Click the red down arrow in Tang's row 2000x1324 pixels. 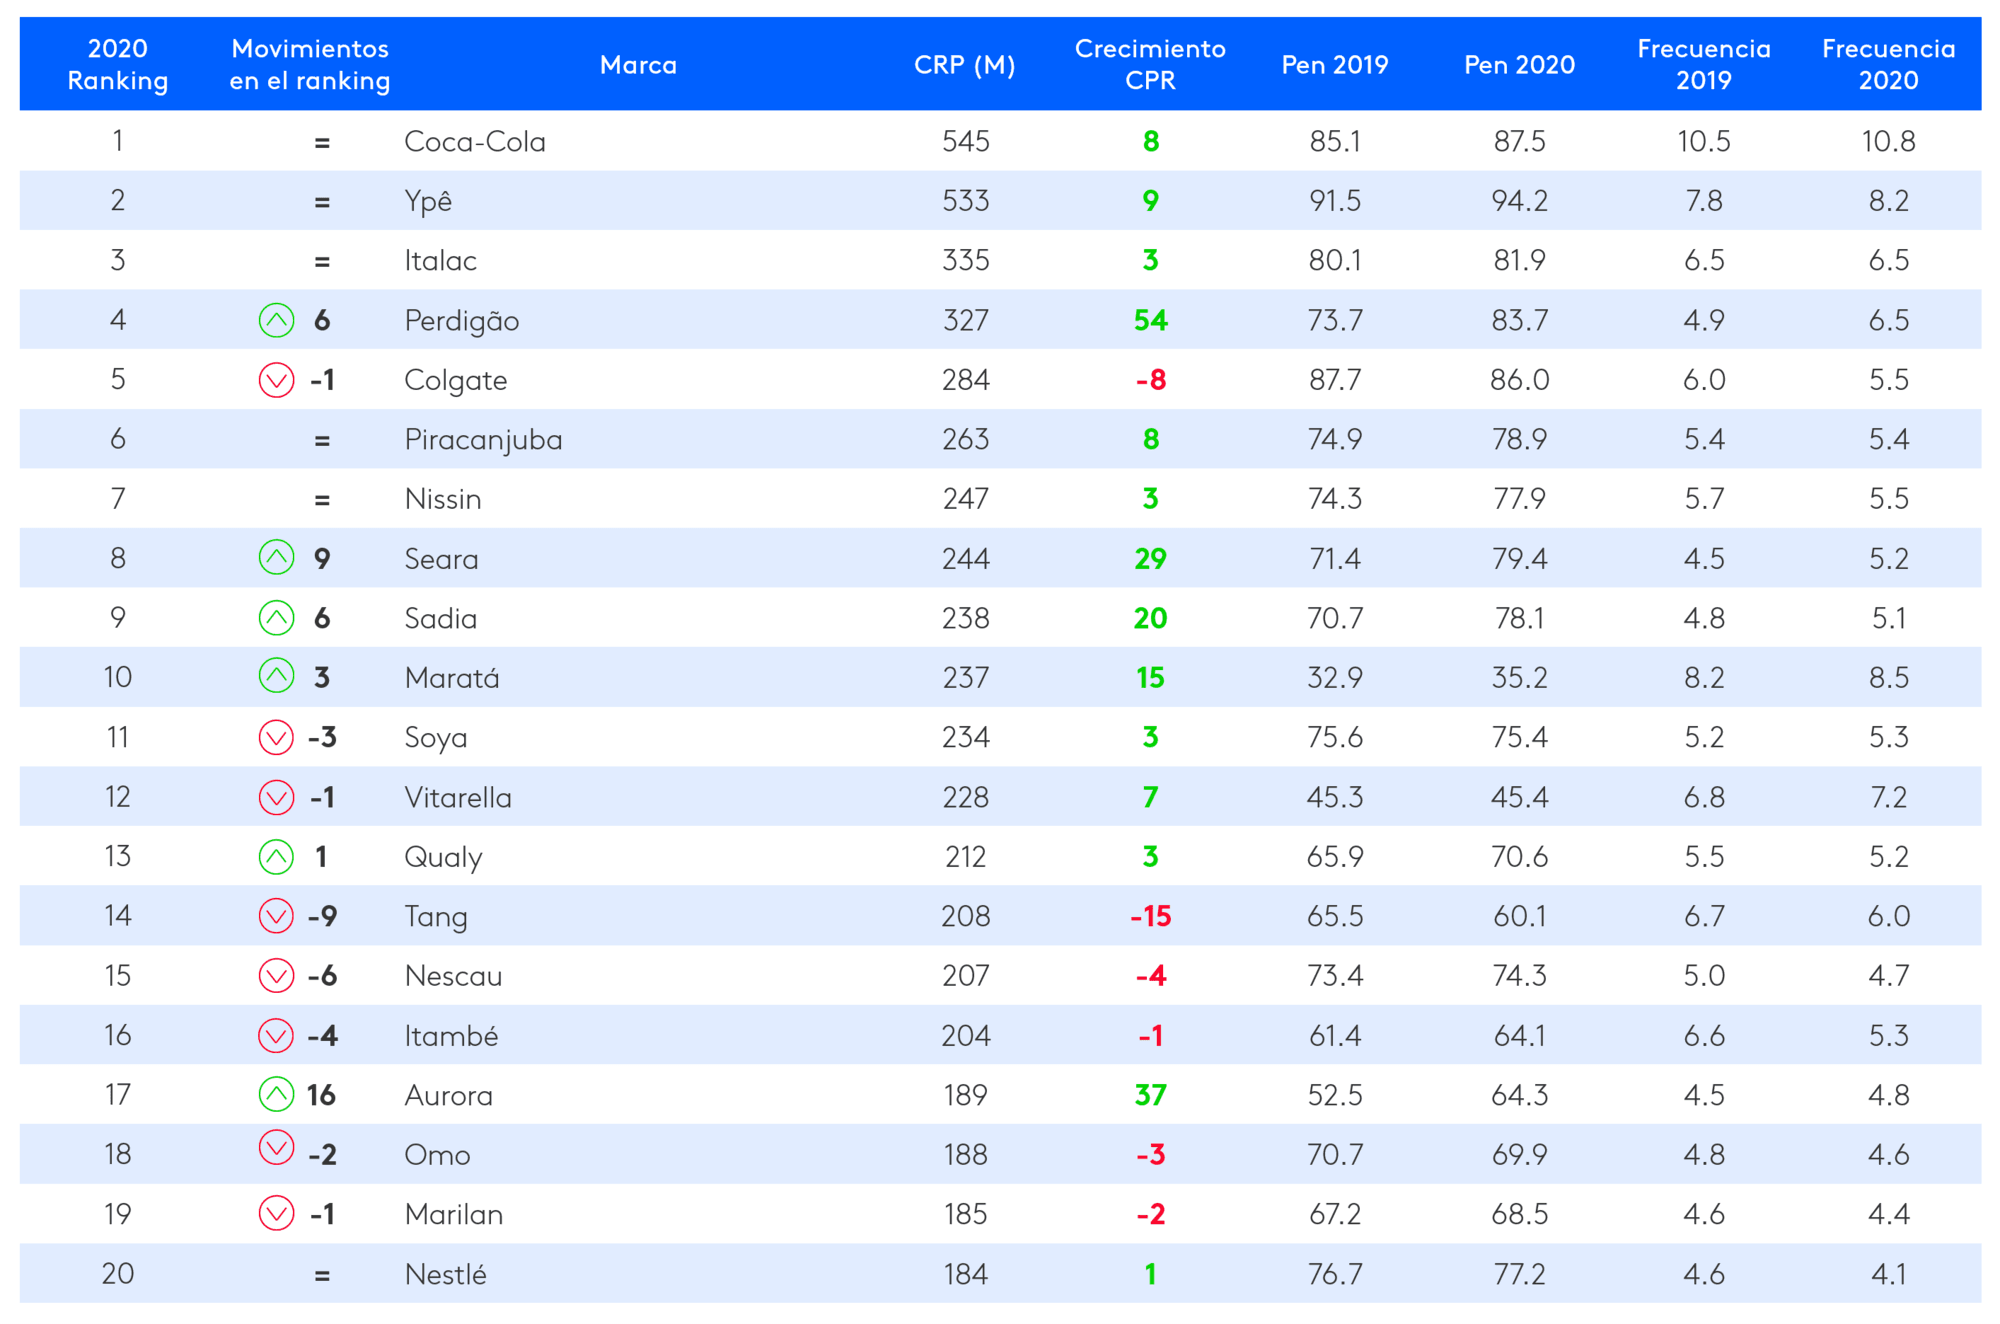(x=276, y=916)
